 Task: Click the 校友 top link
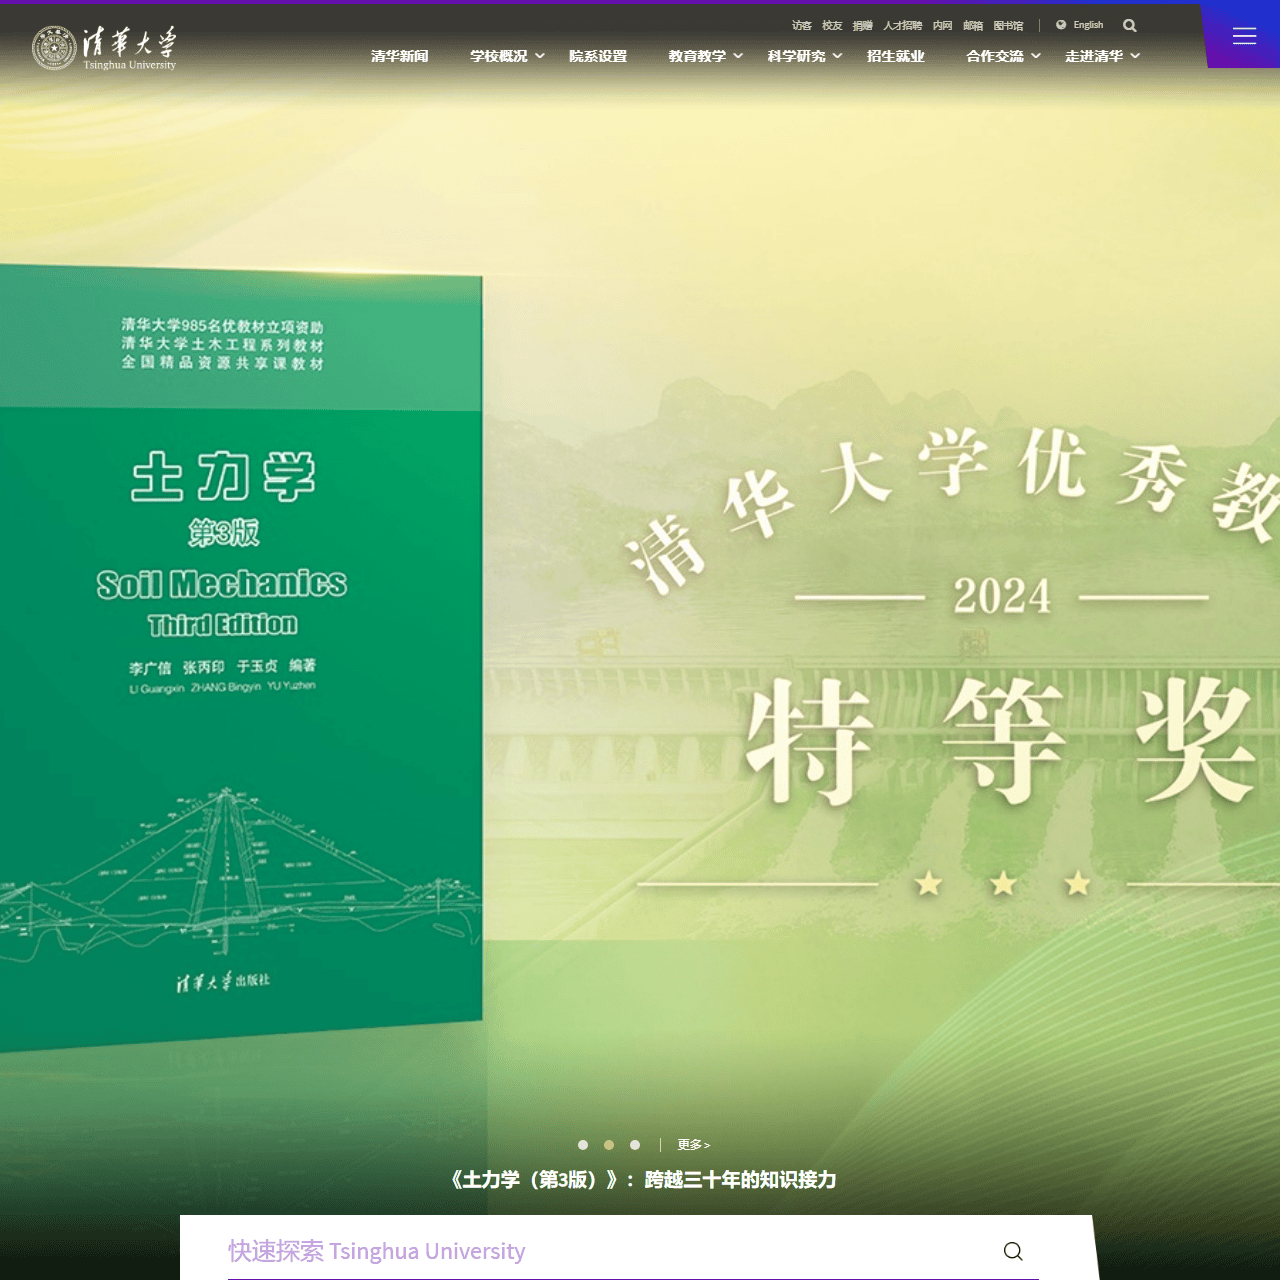832,26
